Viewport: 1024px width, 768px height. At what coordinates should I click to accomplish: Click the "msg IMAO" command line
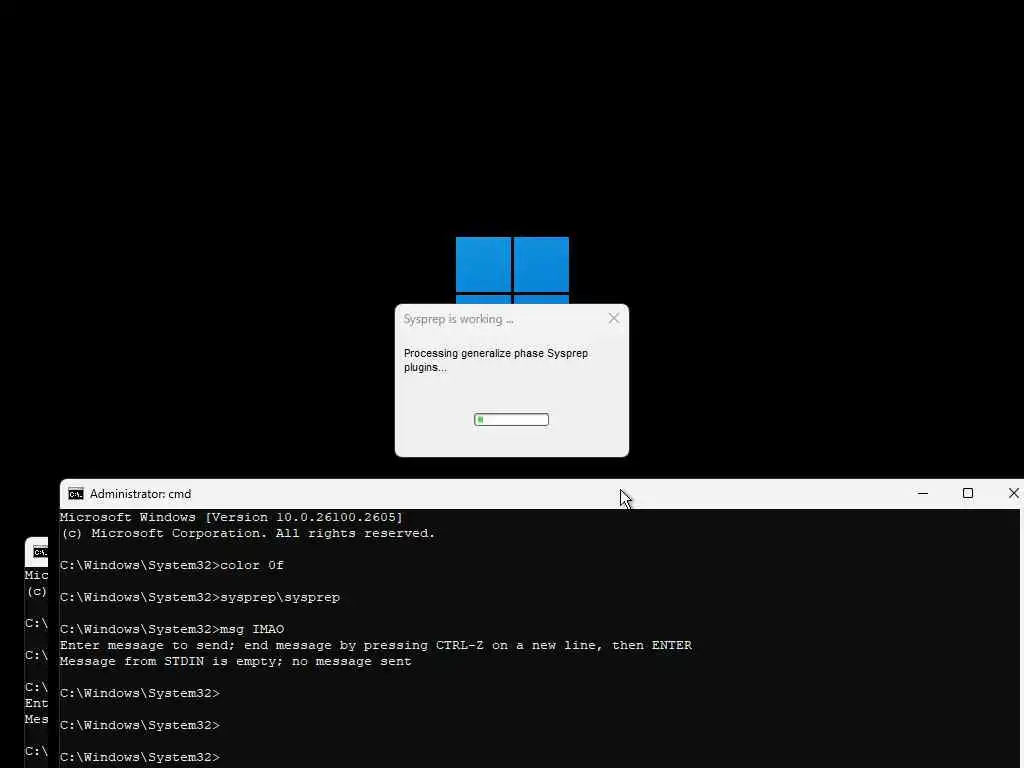tap(172, 630)
